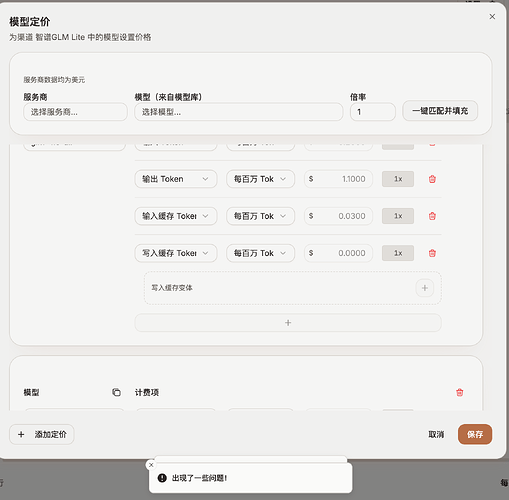Click the plus icon in 写入缓存变体 box

(425, 288)
